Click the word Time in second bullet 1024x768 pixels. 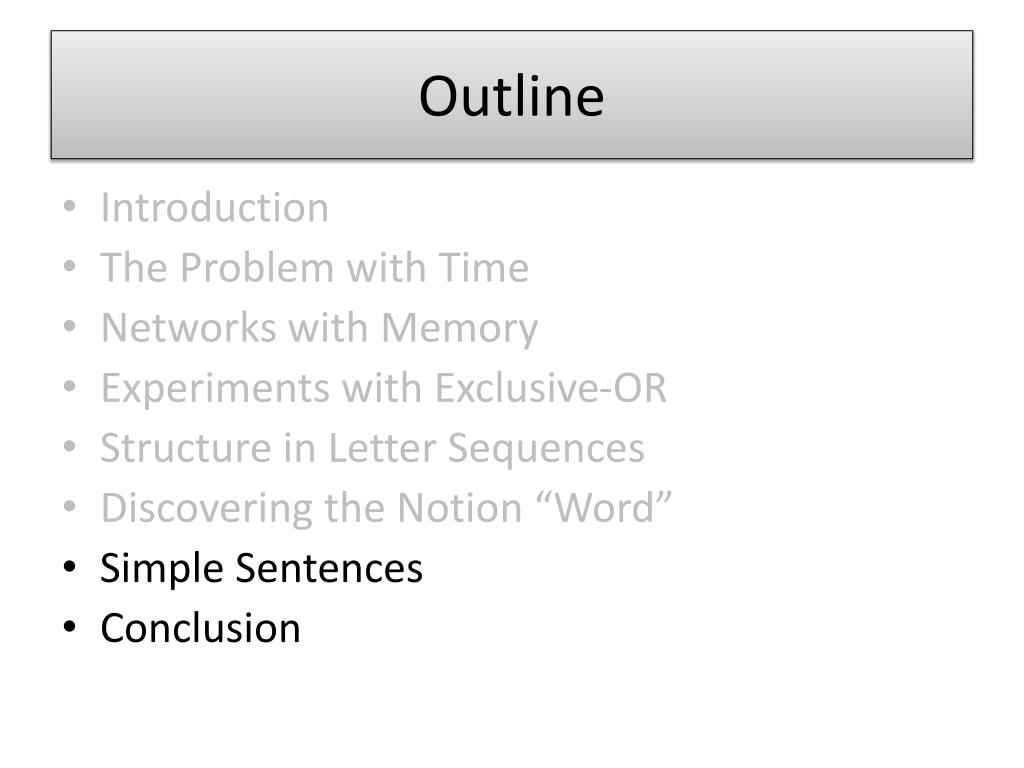(483, 268)
